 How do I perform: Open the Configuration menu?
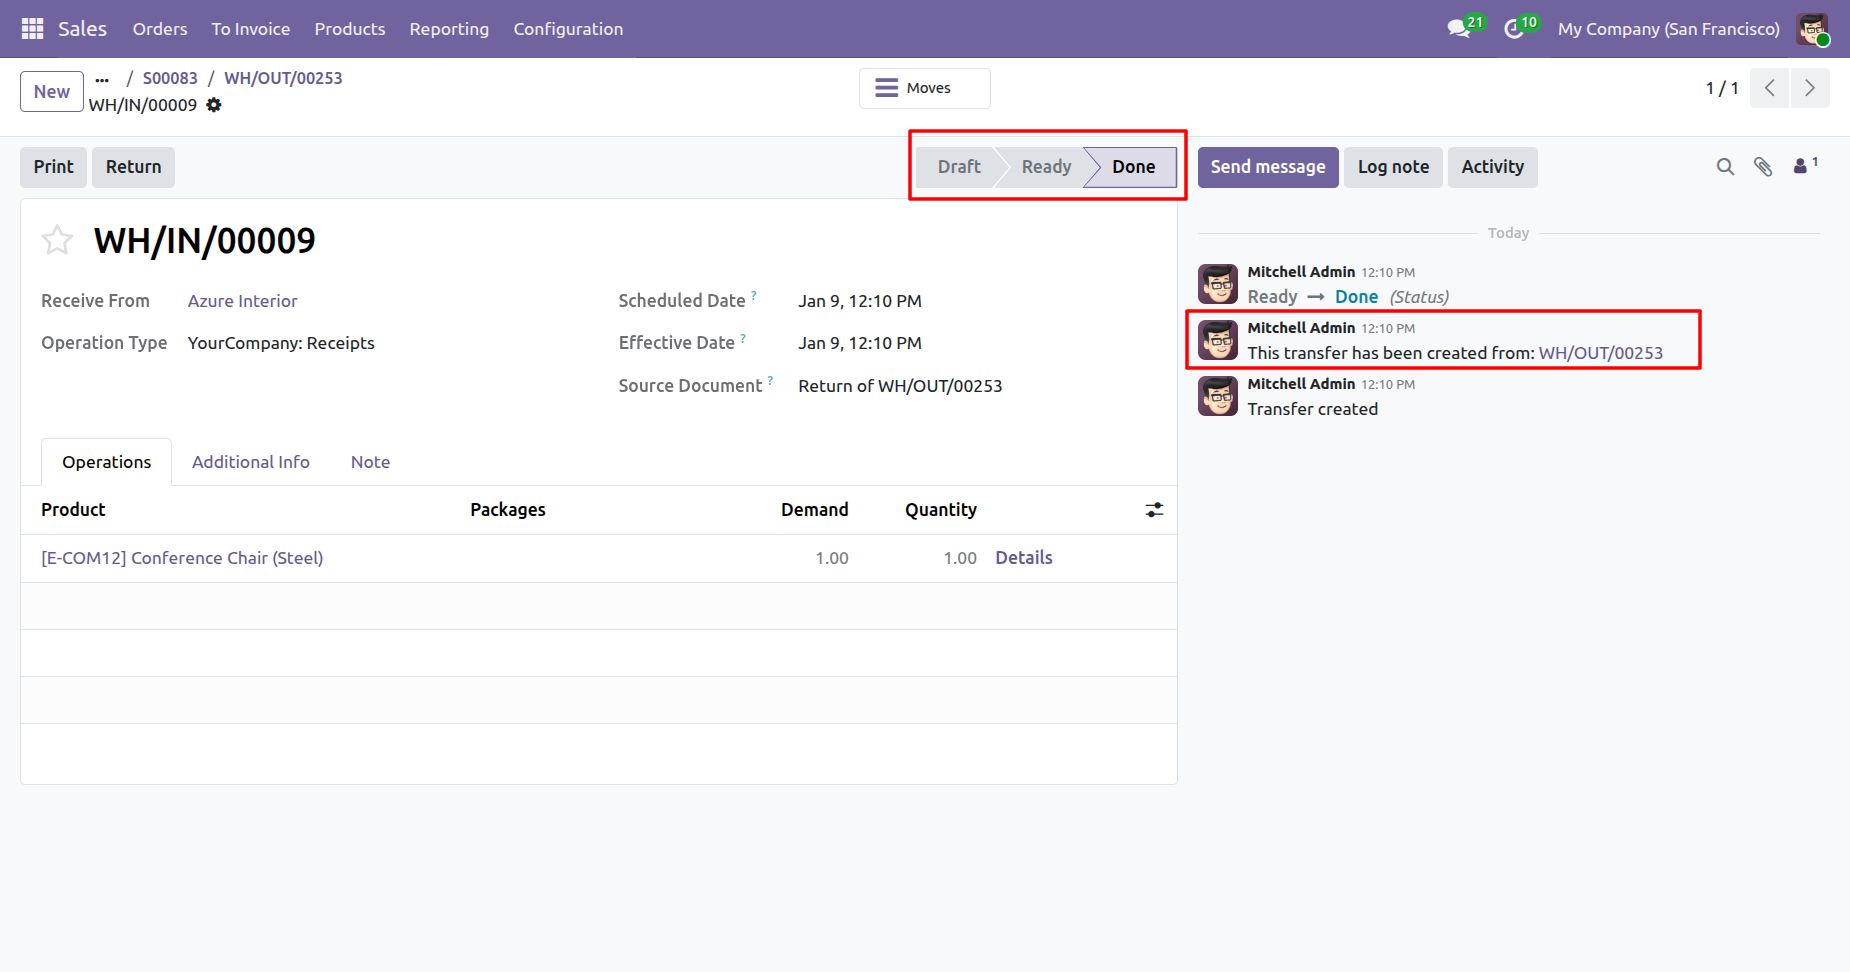pos(568,29)
